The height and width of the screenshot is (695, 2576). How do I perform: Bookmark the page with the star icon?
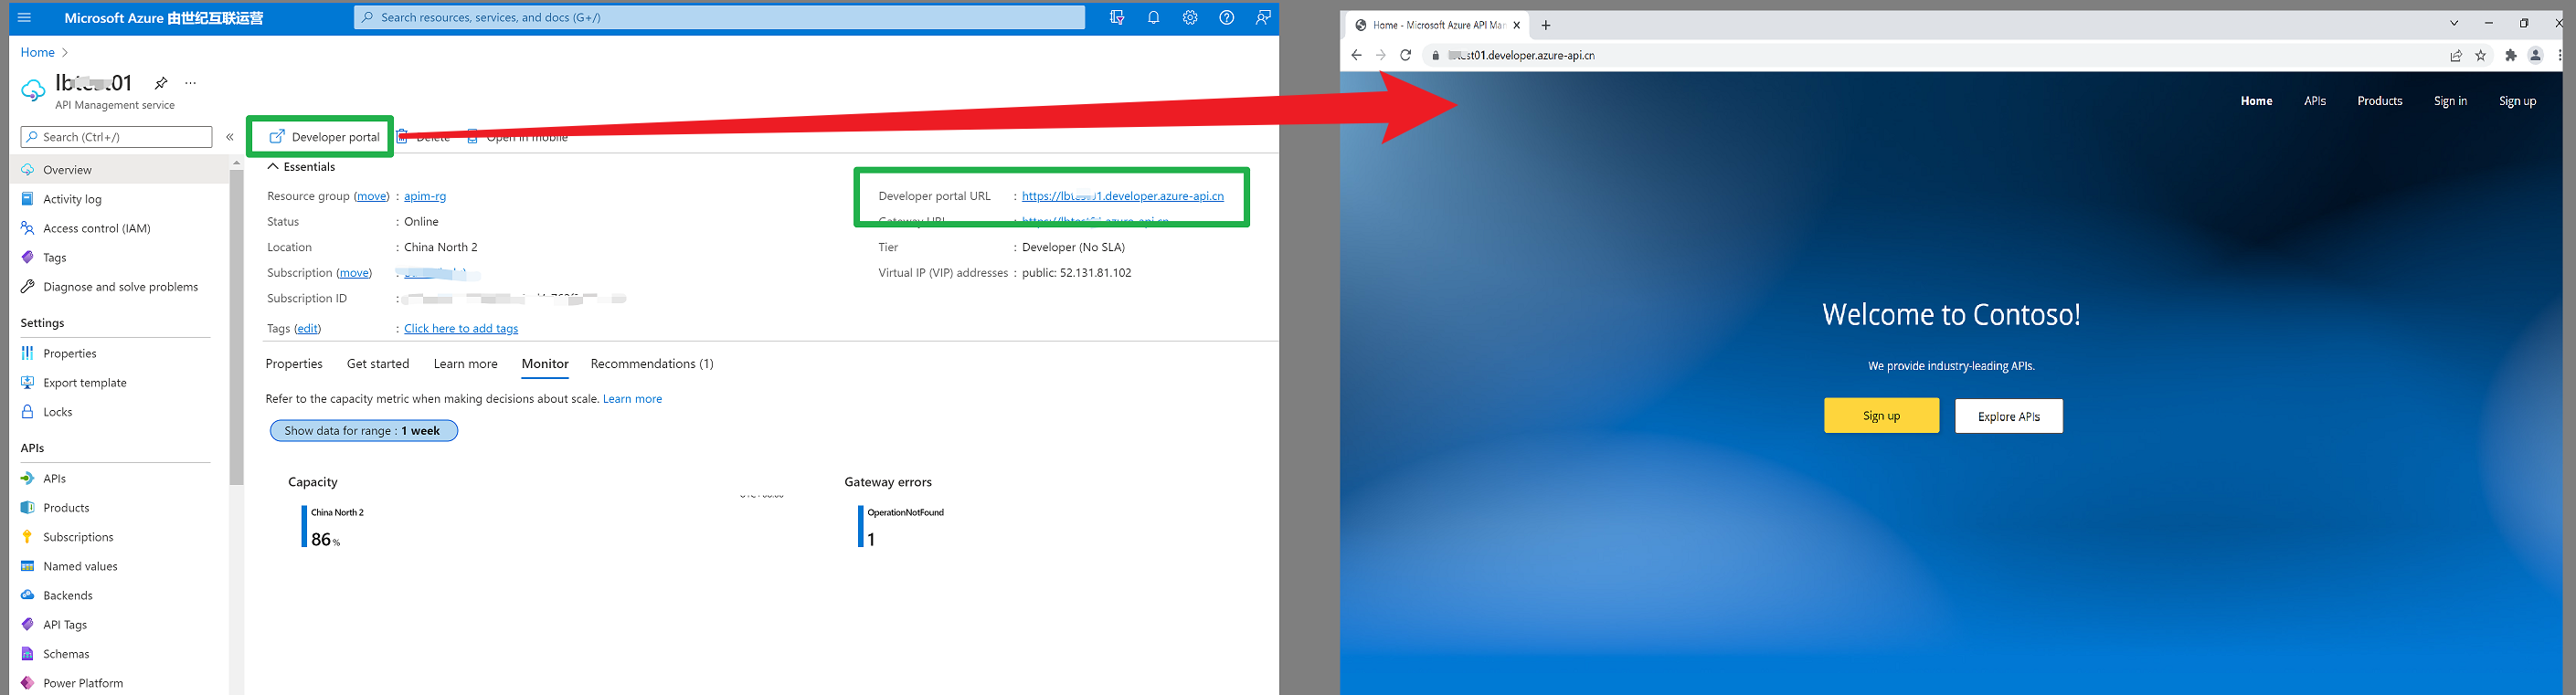tap(2481, 56)
